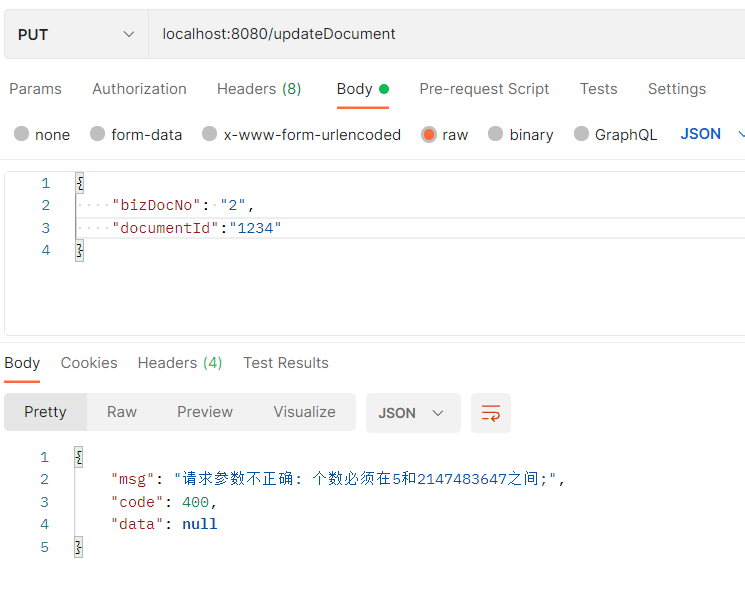Open request body JSON format dropdown
Viewport: 745px width, 591px height.
point(711,134)
